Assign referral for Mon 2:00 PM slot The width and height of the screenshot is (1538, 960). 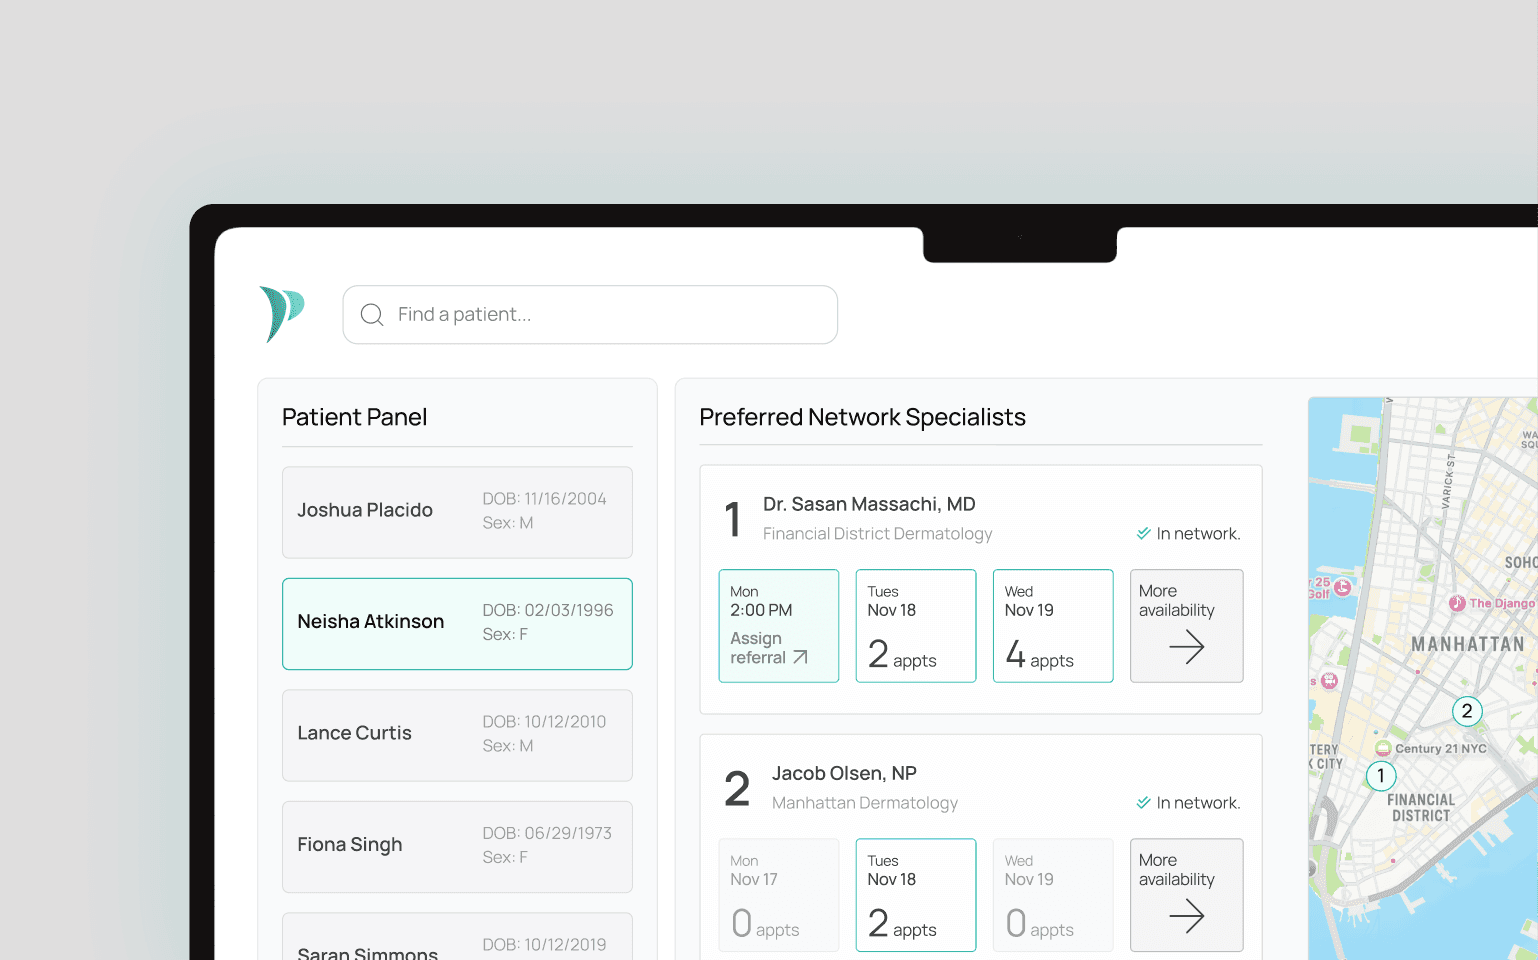pyautogui.click(x=779, y=626)
